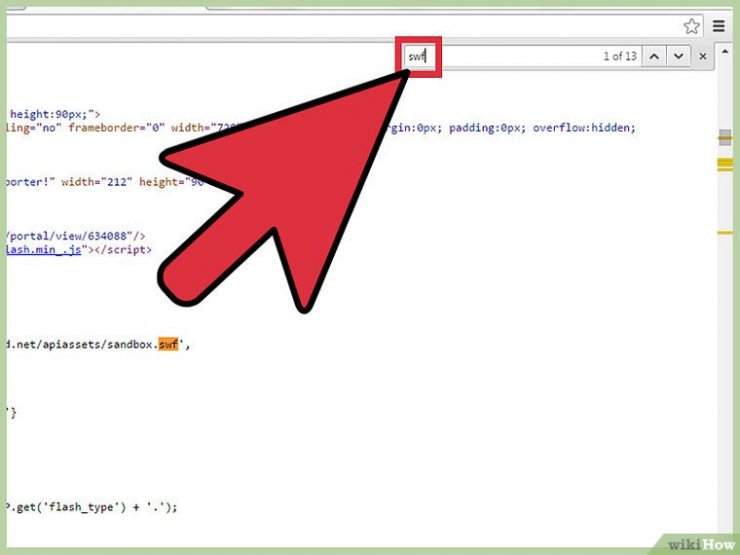The height and width of the screenshot is (555, 740).
Task: Open the lash.min_.js script link
Action: (44, 250)
